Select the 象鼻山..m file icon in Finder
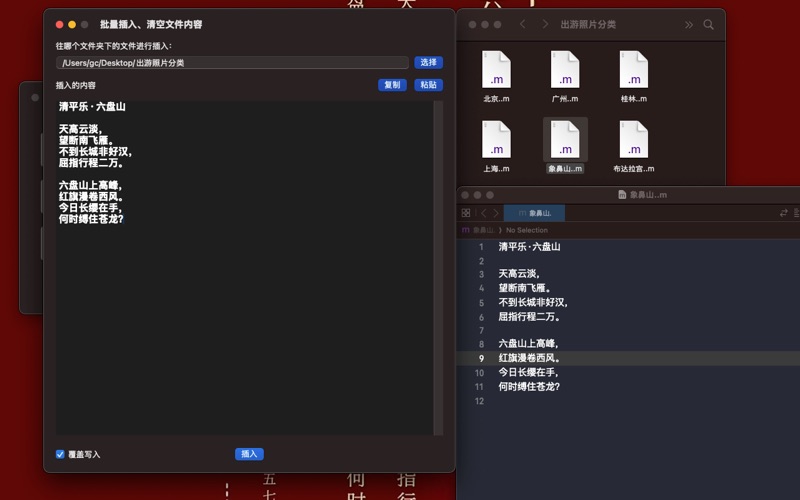Screen dimensions: 800x500 pos(565,139)
